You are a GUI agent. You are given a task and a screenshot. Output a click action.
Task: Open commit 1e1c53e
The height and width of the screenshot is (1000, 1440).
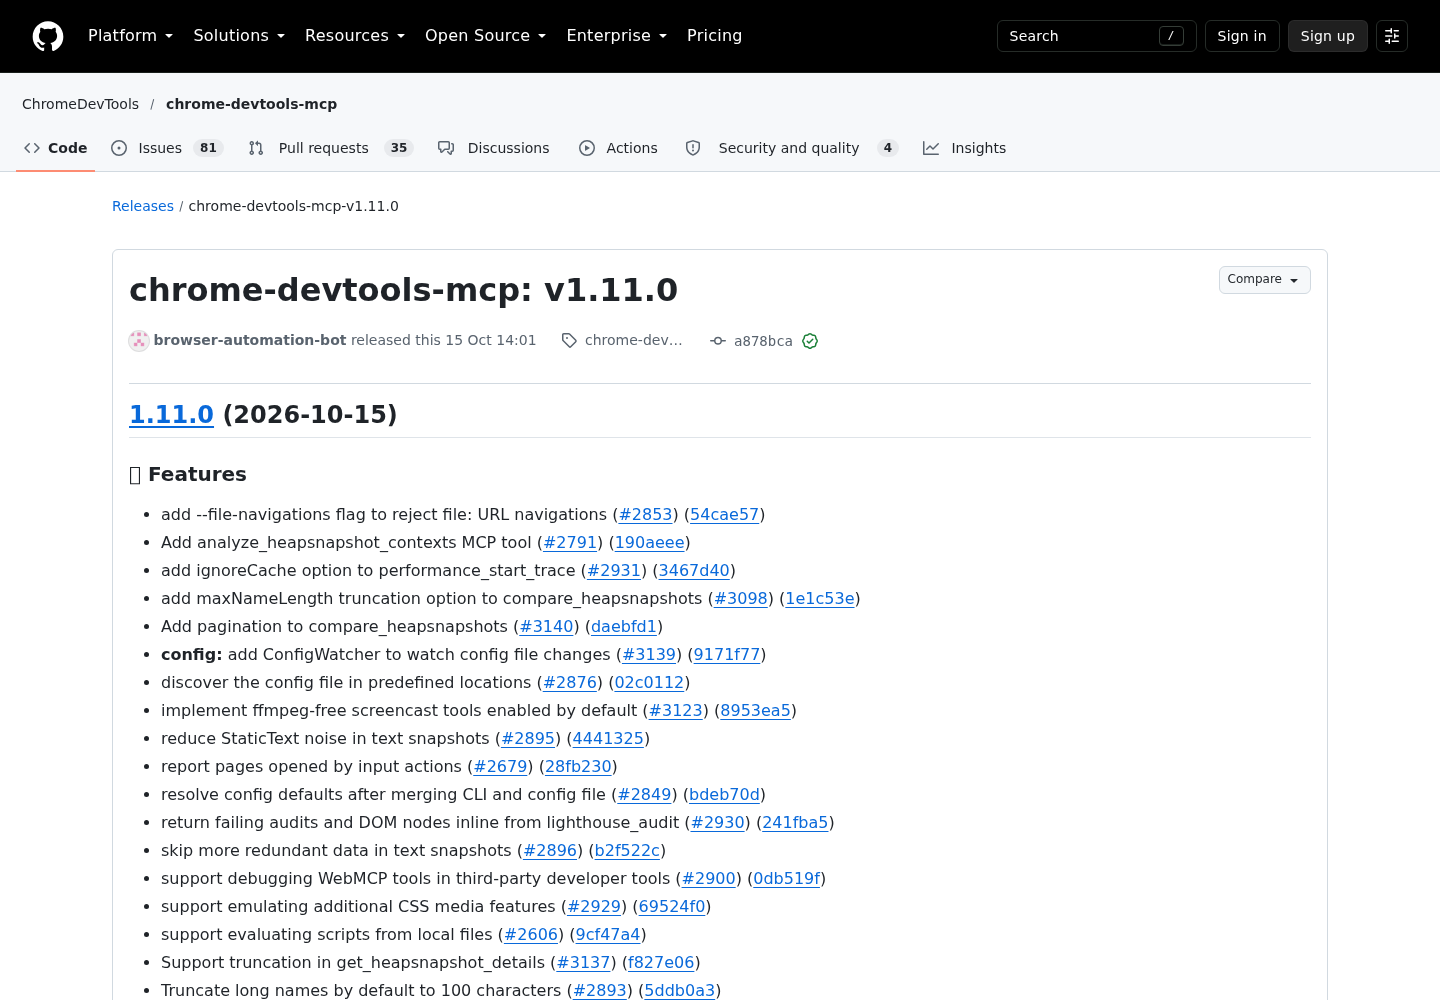coord(820,598)
